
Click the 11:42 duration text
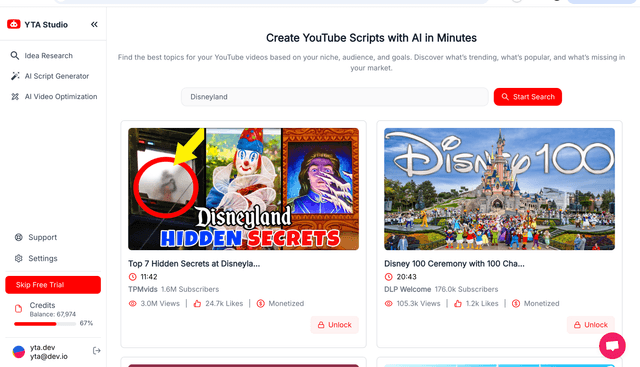click(149, 277)
